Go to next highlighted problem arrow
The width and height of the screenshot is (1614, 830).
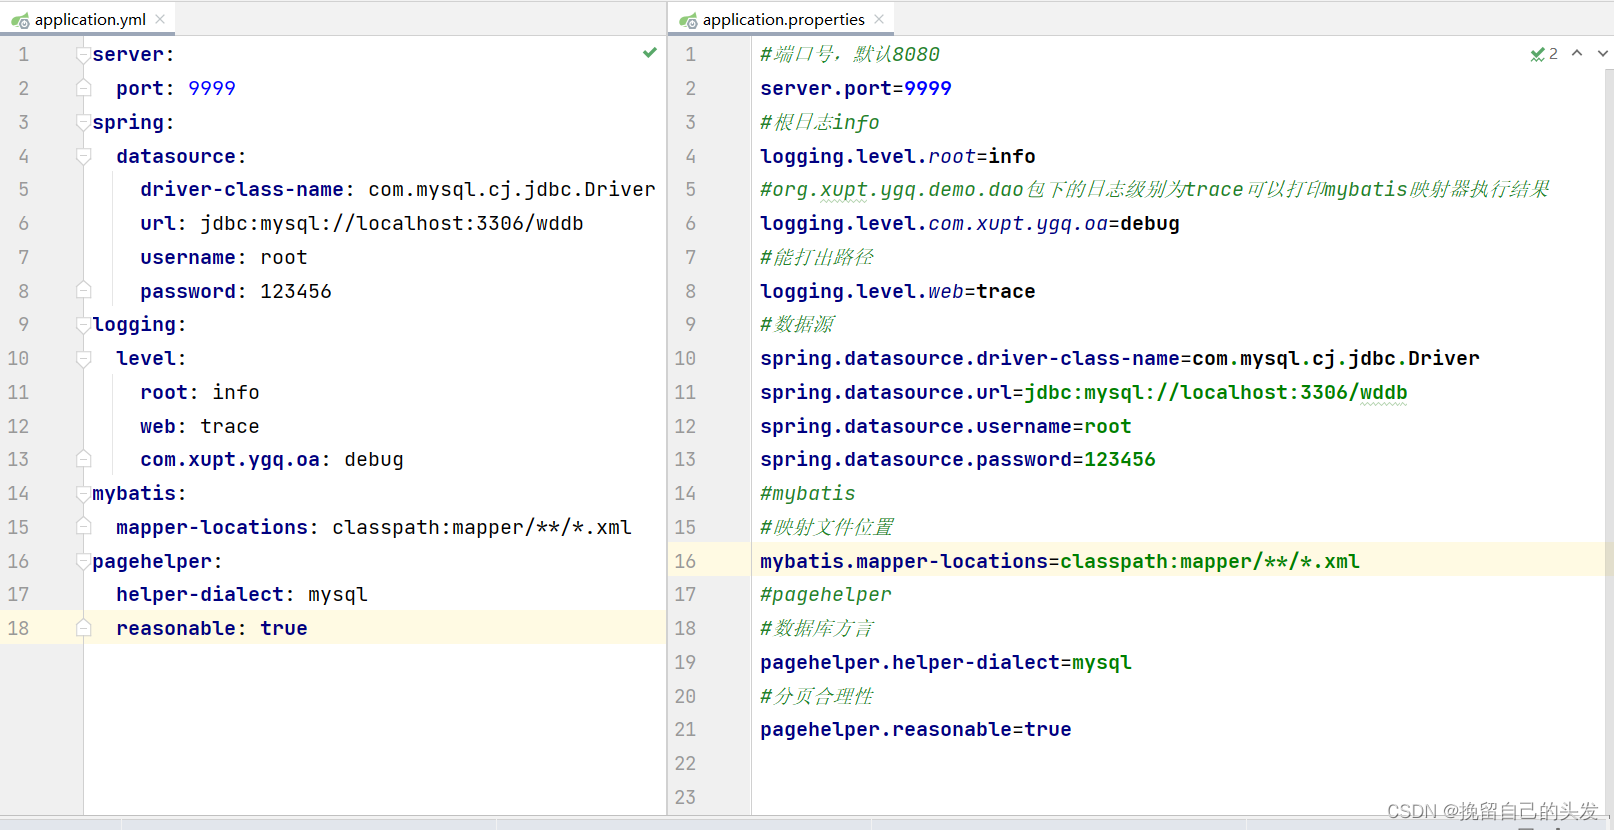pos(1603,53)
